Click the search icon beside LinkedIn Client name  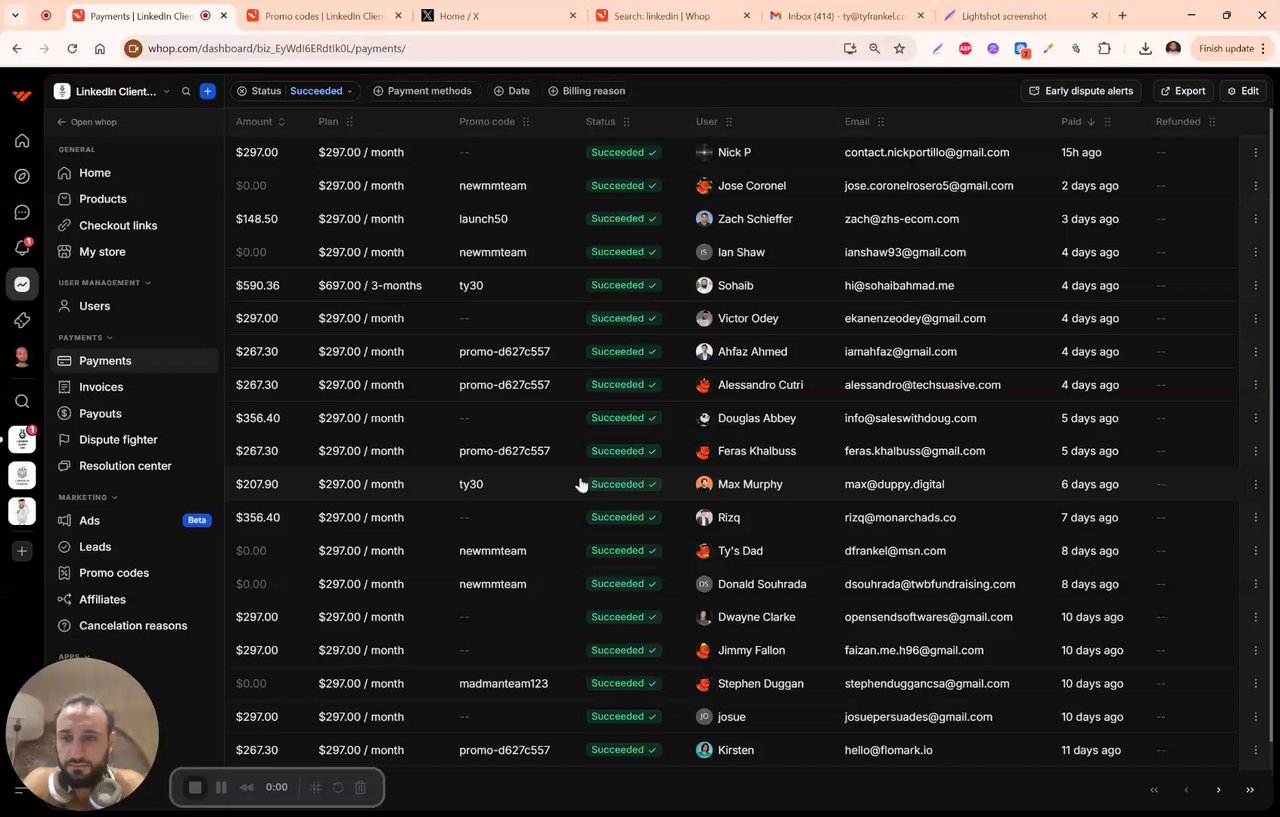point(186,91)
